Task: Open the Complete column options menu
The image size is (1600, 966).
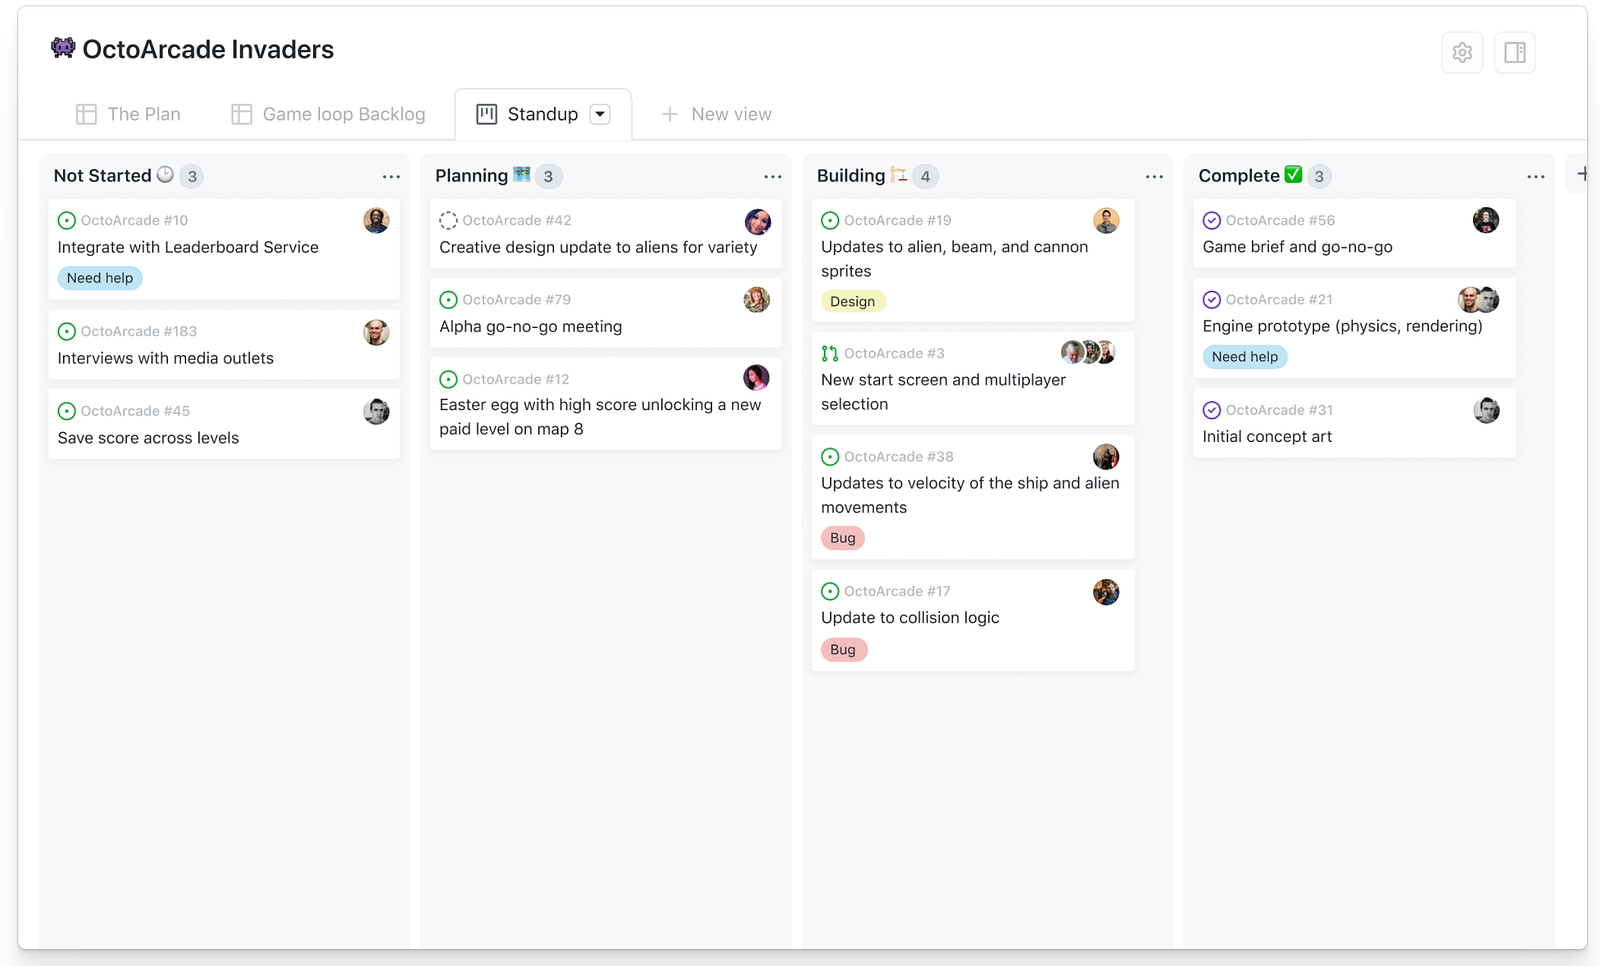Action: 1536,177
